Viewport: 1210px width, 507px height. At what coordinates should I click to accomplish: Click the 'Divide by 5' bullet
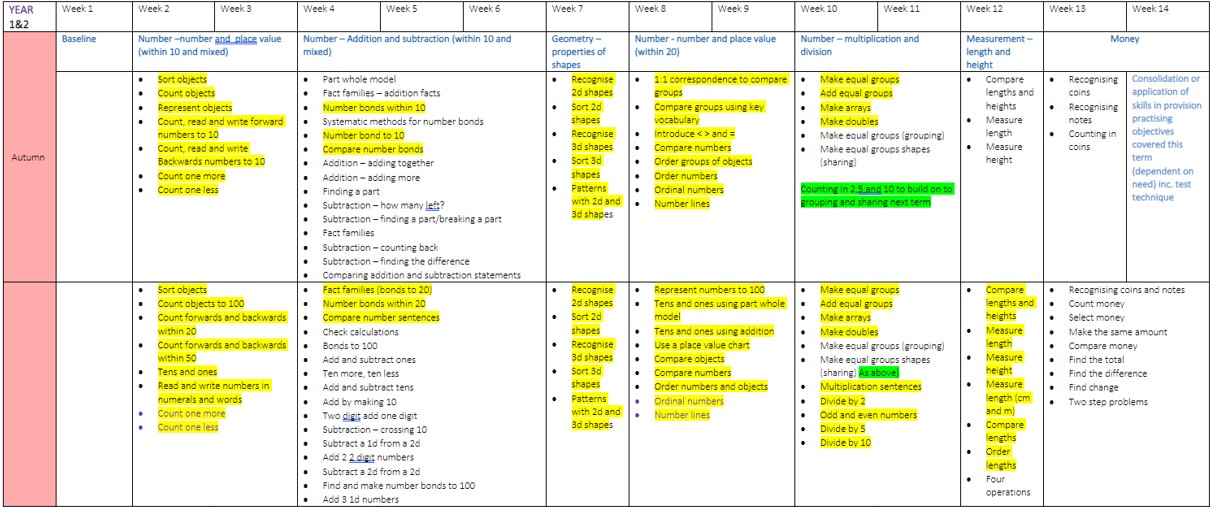click(846, 429)
